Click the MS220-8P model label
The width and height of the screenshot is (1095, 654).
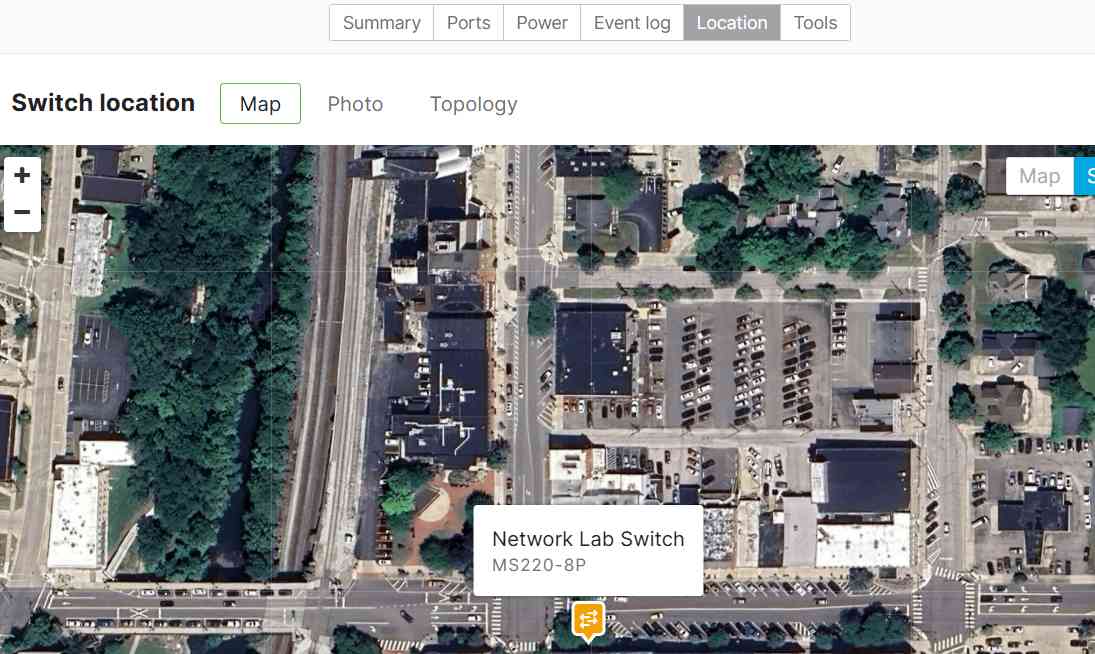(539, 565)
